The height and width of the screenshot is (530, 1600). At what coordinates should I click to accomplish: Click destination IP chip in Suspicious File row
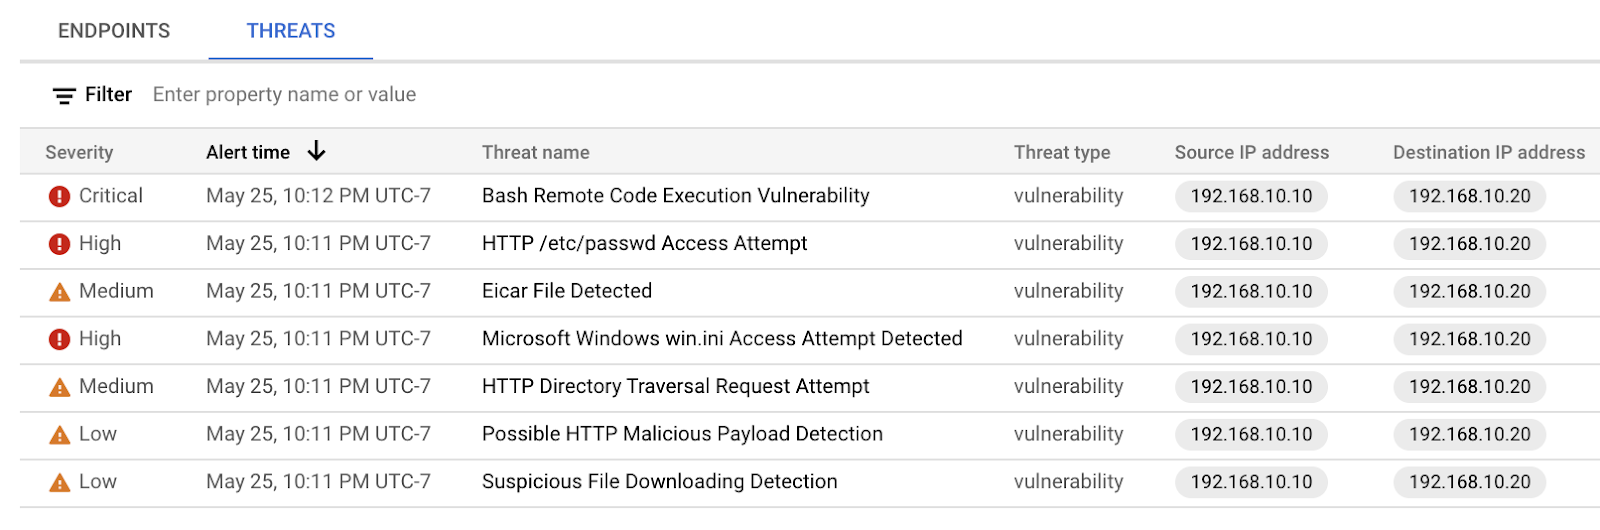pyautogui.click(x=1469, y=482)
